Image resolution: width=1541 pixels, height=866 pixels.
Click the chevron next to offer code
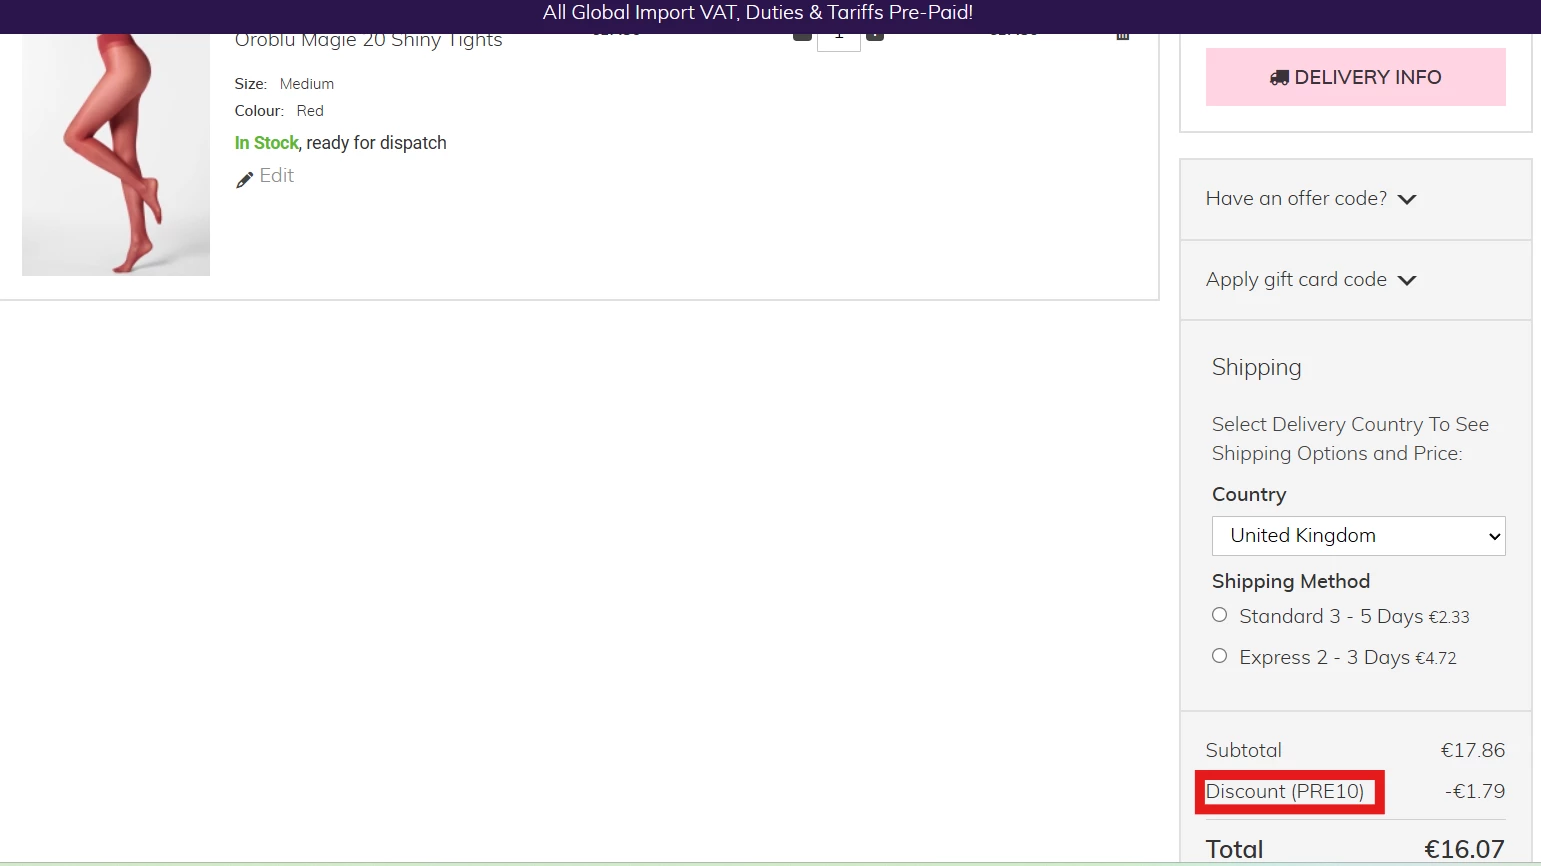(x=1407, y=200)
